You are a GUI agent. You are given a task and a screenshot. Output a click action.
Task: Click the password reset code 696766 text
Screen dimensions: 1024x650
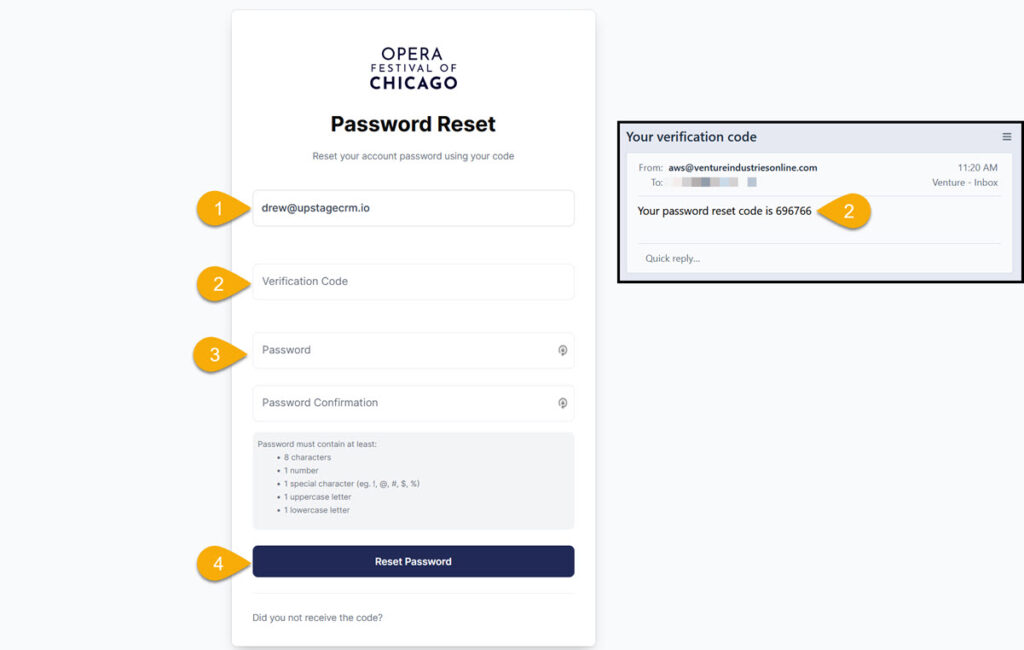[793, 211]
